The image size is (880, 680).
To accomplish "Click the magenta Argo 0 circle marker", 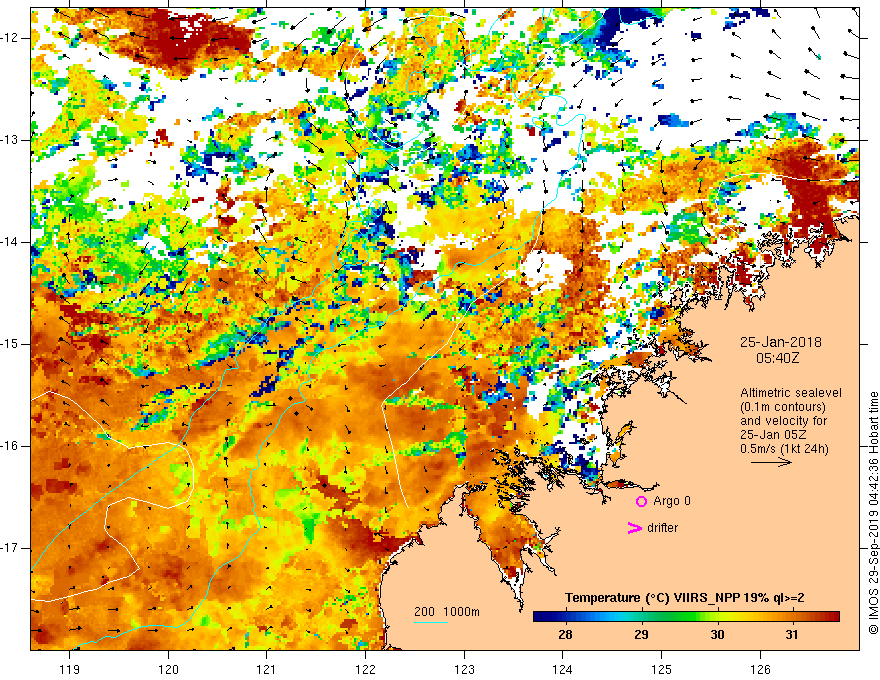I will [641, 501].
